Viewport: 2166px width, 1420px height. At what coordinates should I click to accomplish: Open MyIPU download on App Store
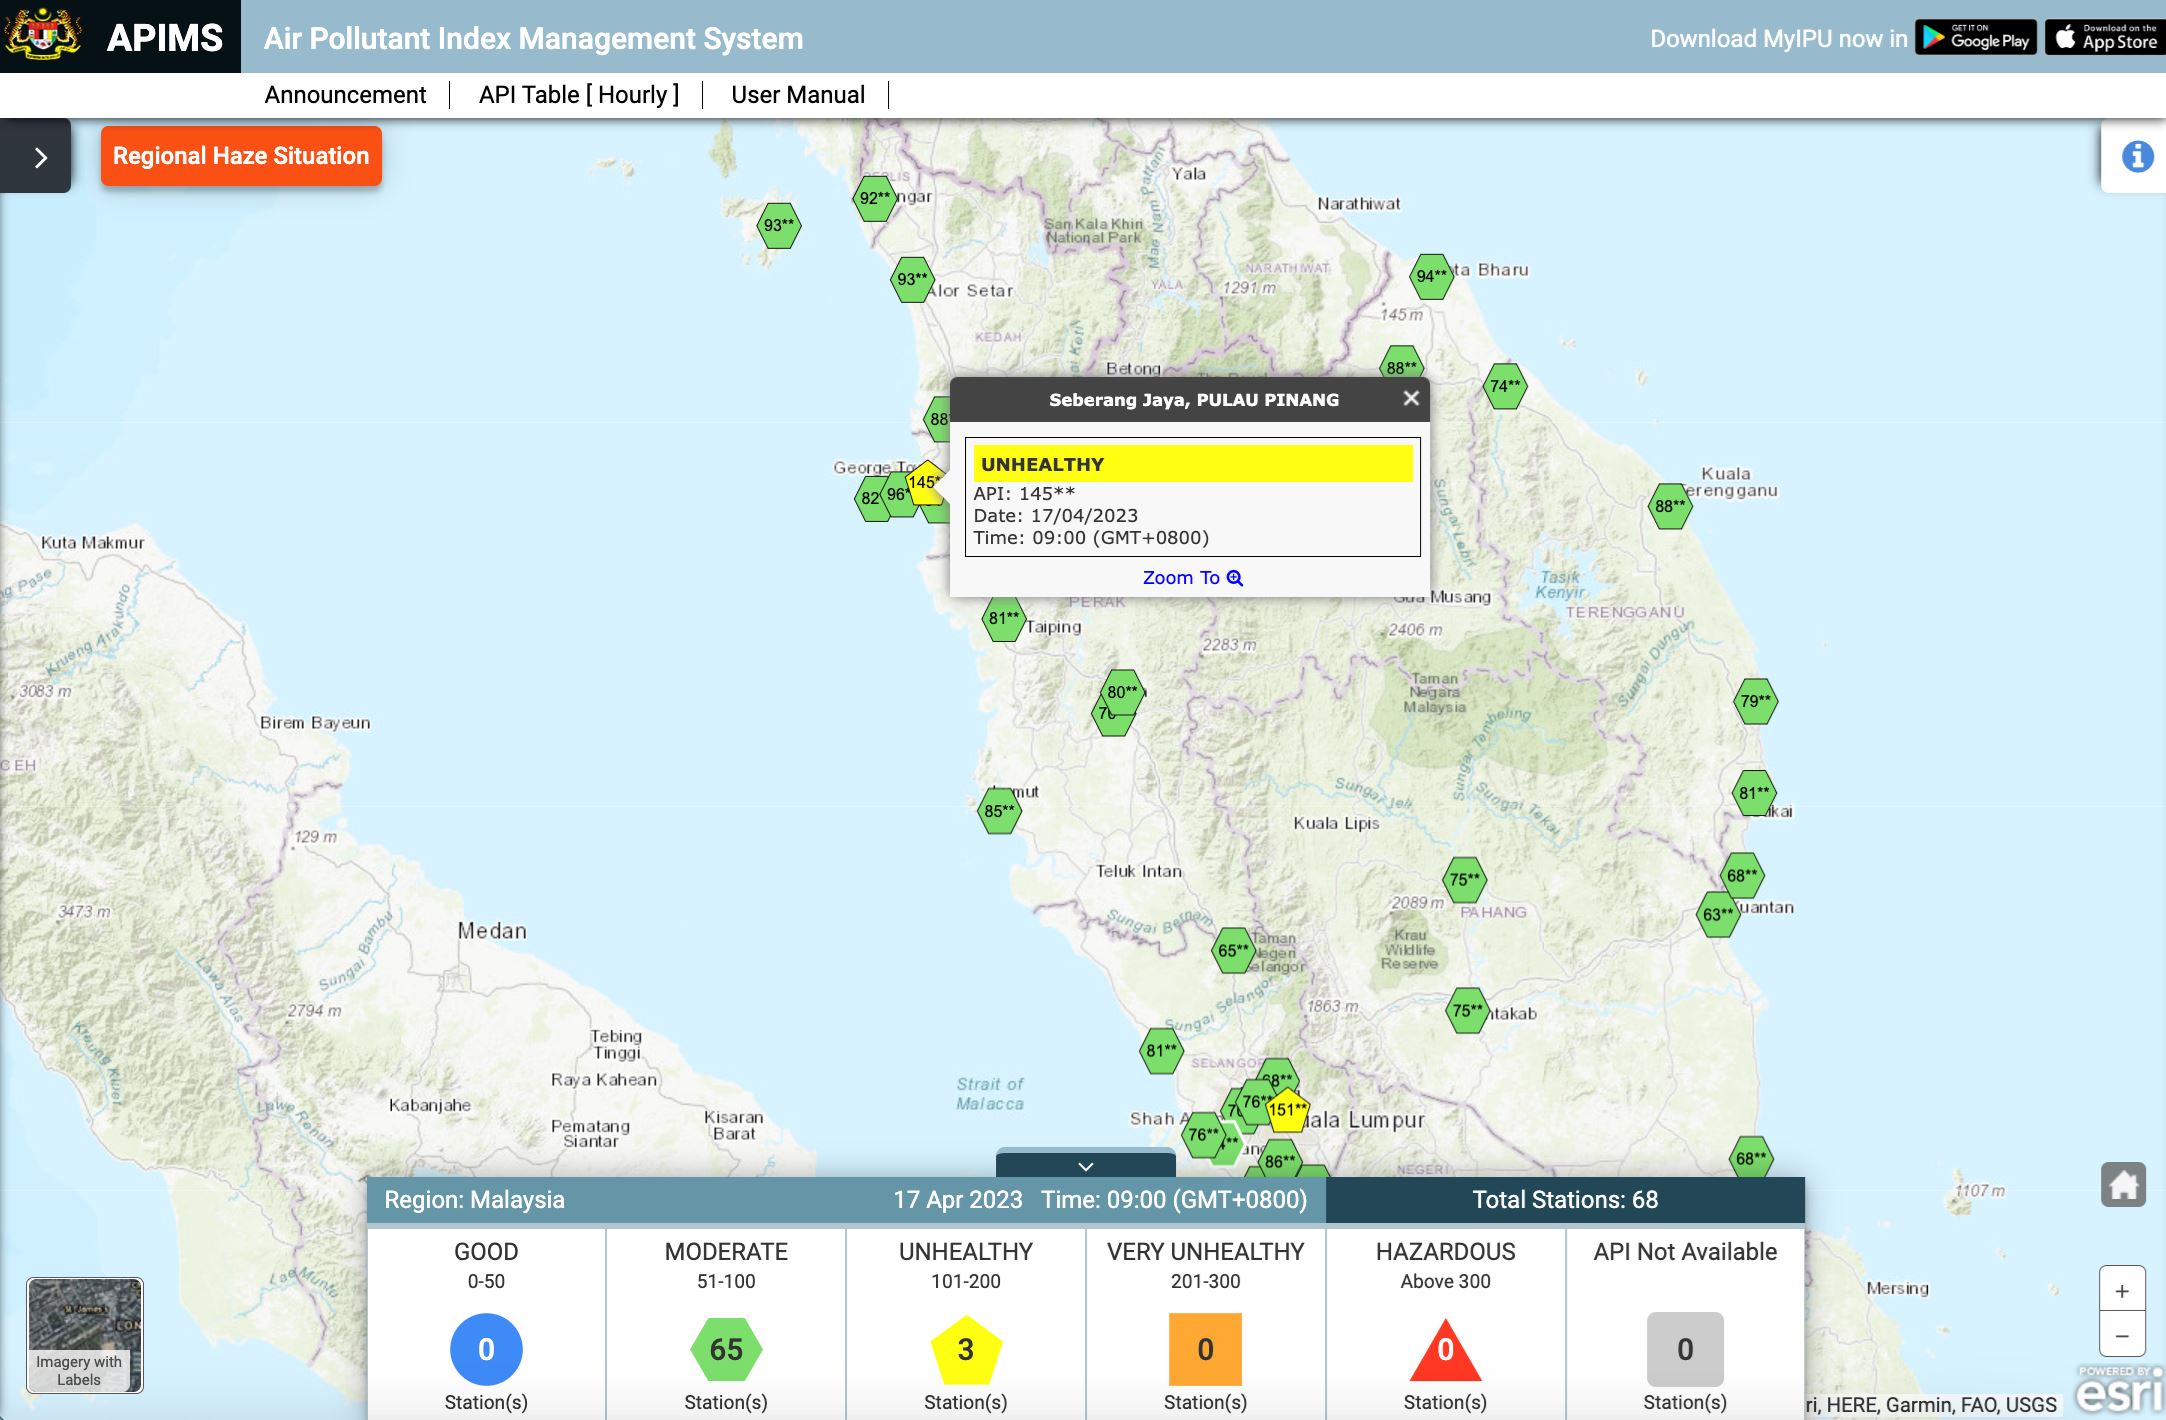click(x=2104, y=39)
